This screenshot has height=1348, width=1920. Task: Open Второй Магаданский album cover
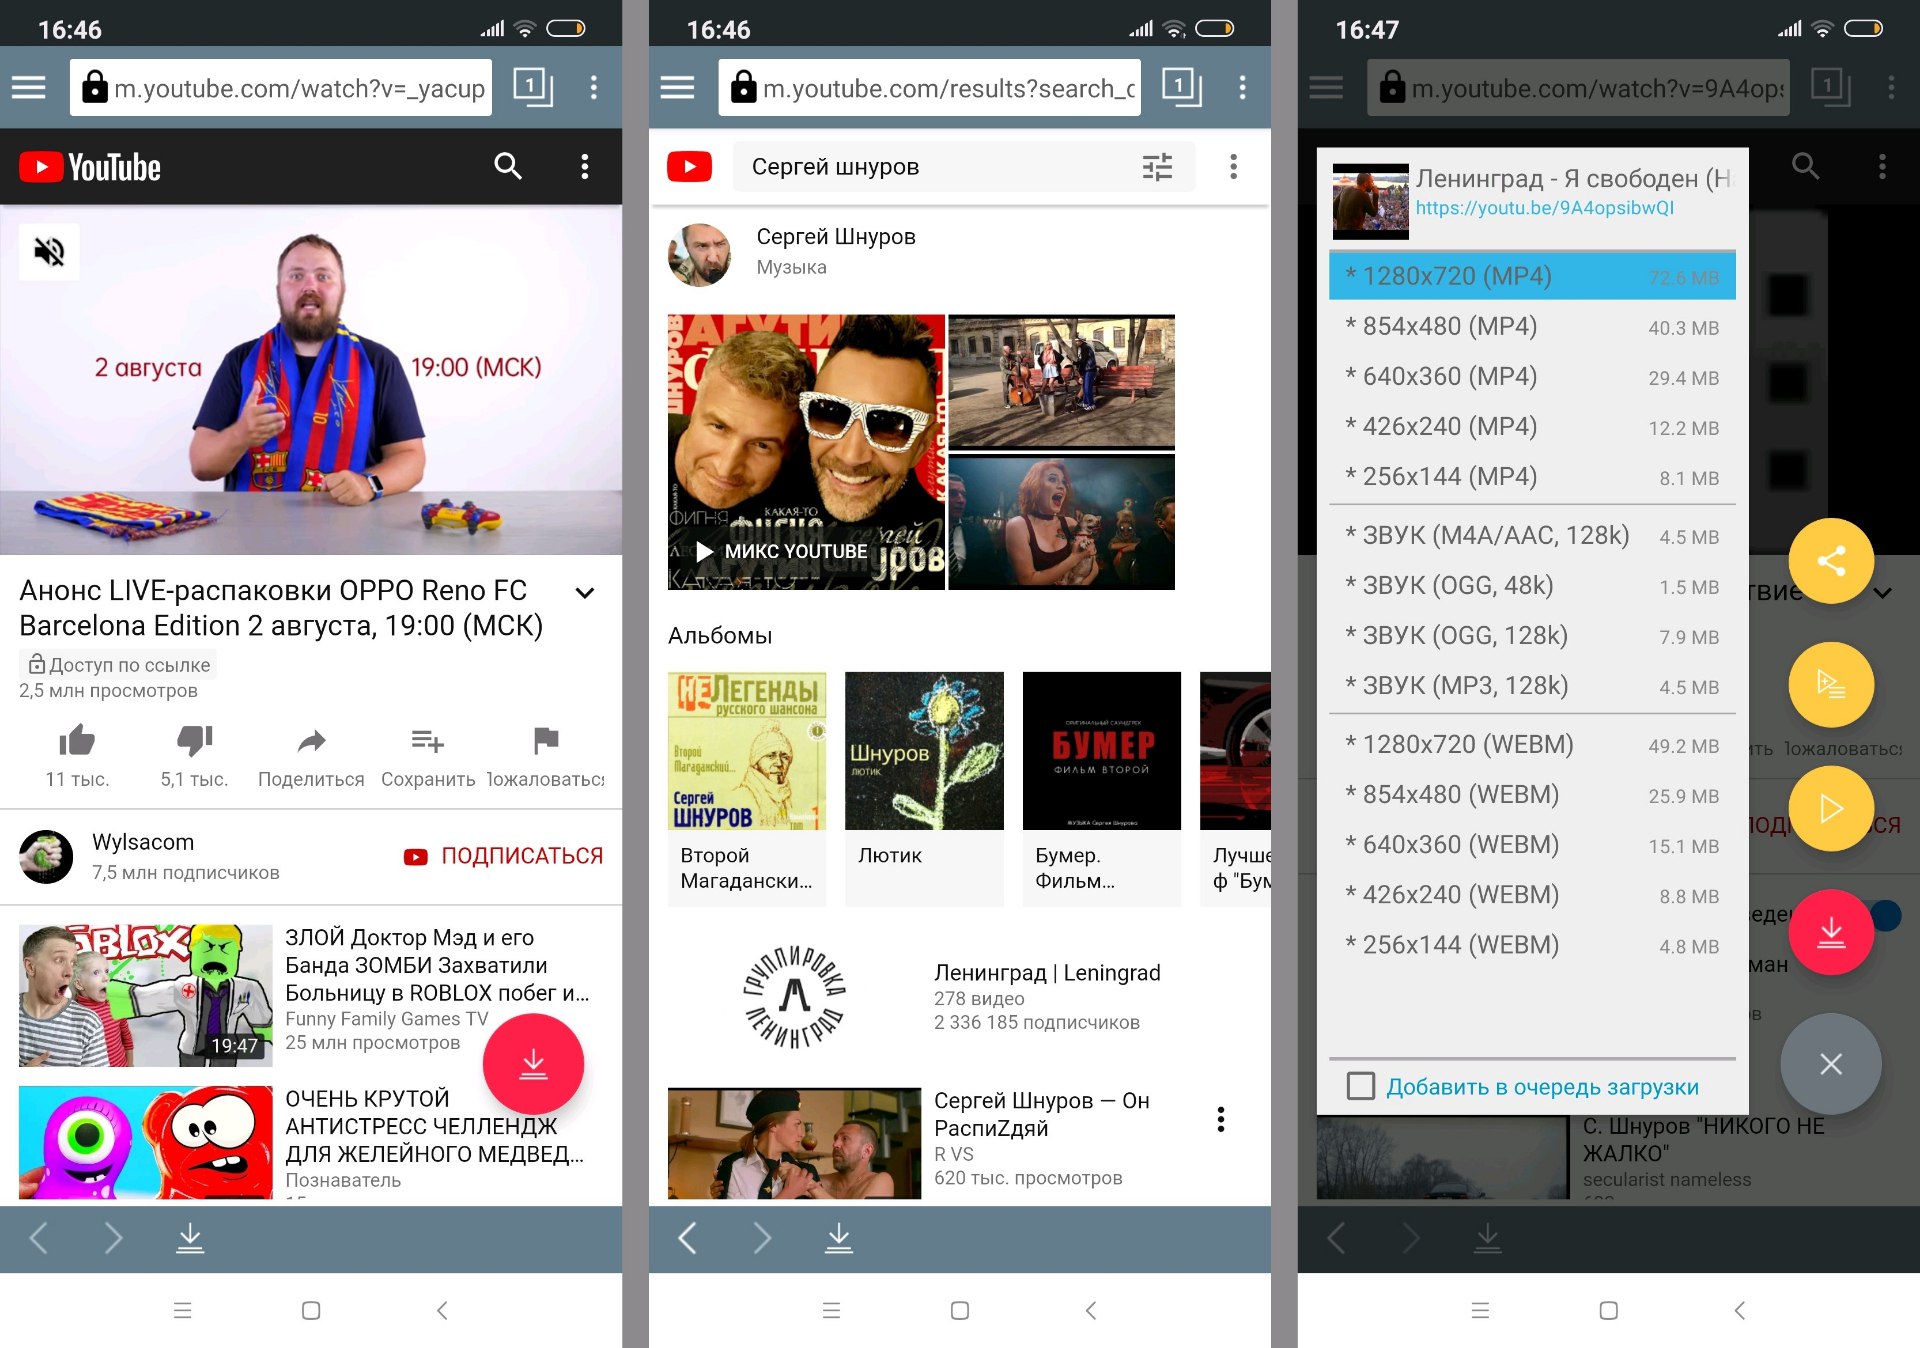(x=747, y=750)
